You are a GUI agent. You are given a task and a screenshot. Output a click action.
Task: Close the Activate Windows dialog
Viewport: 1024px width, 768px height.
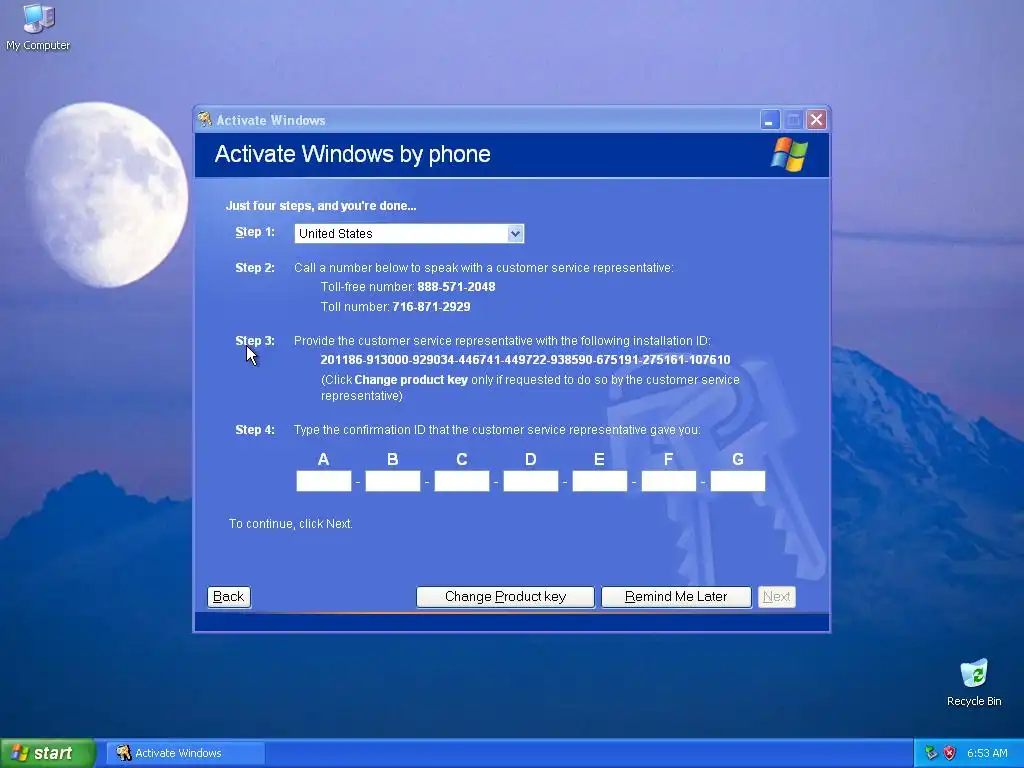[816, 120]
